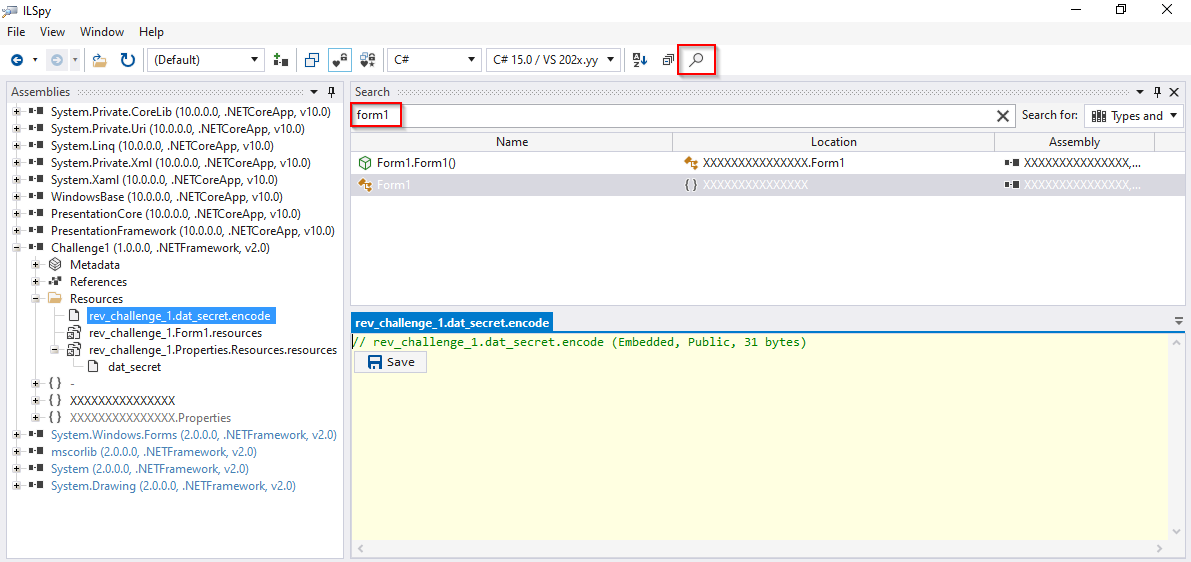Toggle show all types and members button

[368, 60]
